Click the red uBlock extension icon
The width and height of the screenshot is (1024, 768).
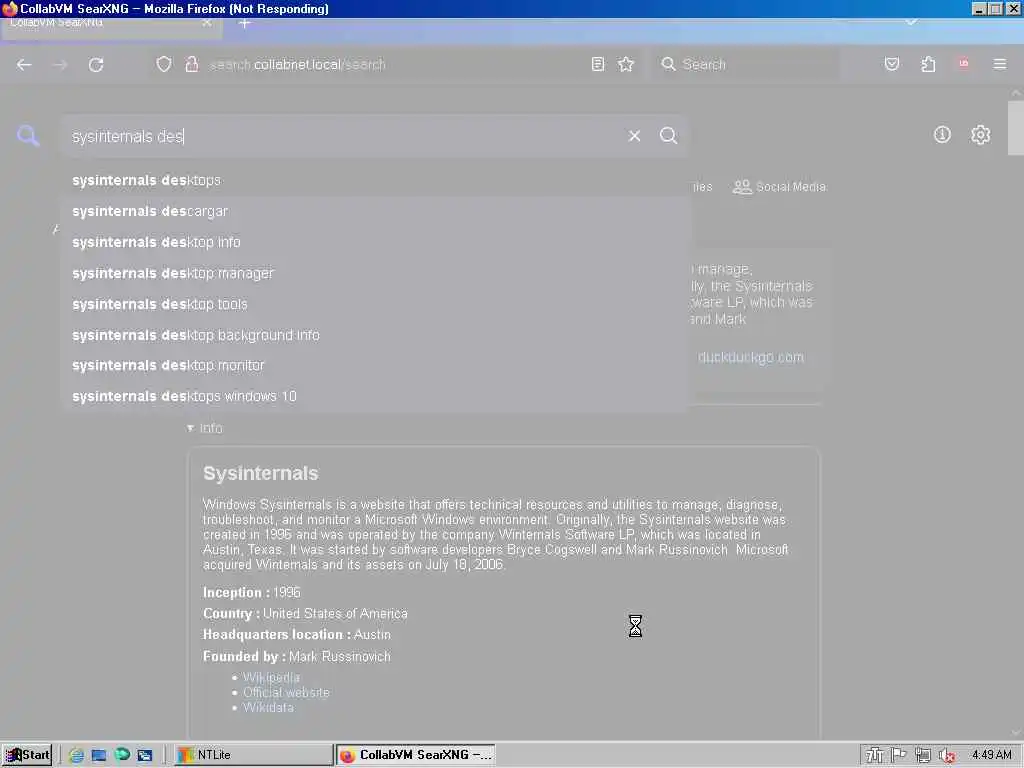(x=963, y=63)
